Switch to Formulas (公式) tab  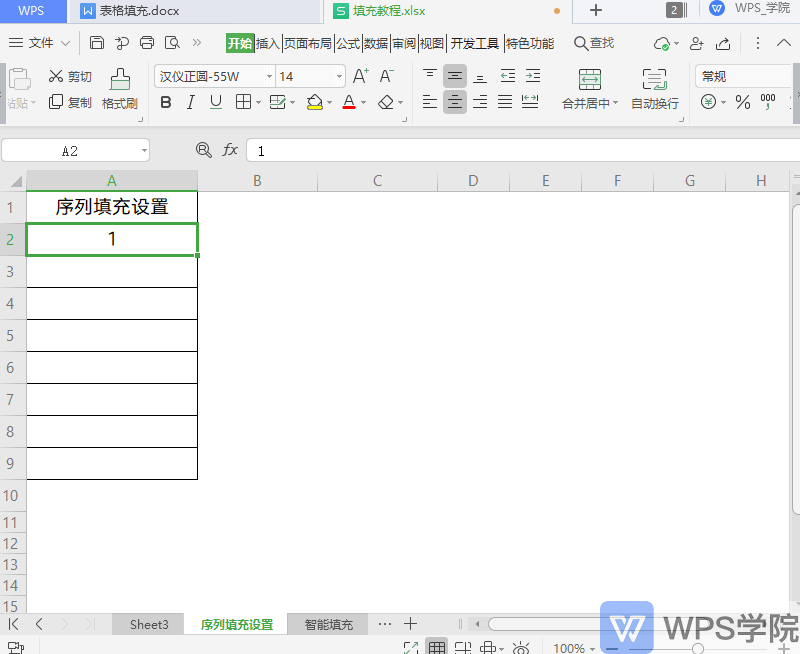(348, 44)
